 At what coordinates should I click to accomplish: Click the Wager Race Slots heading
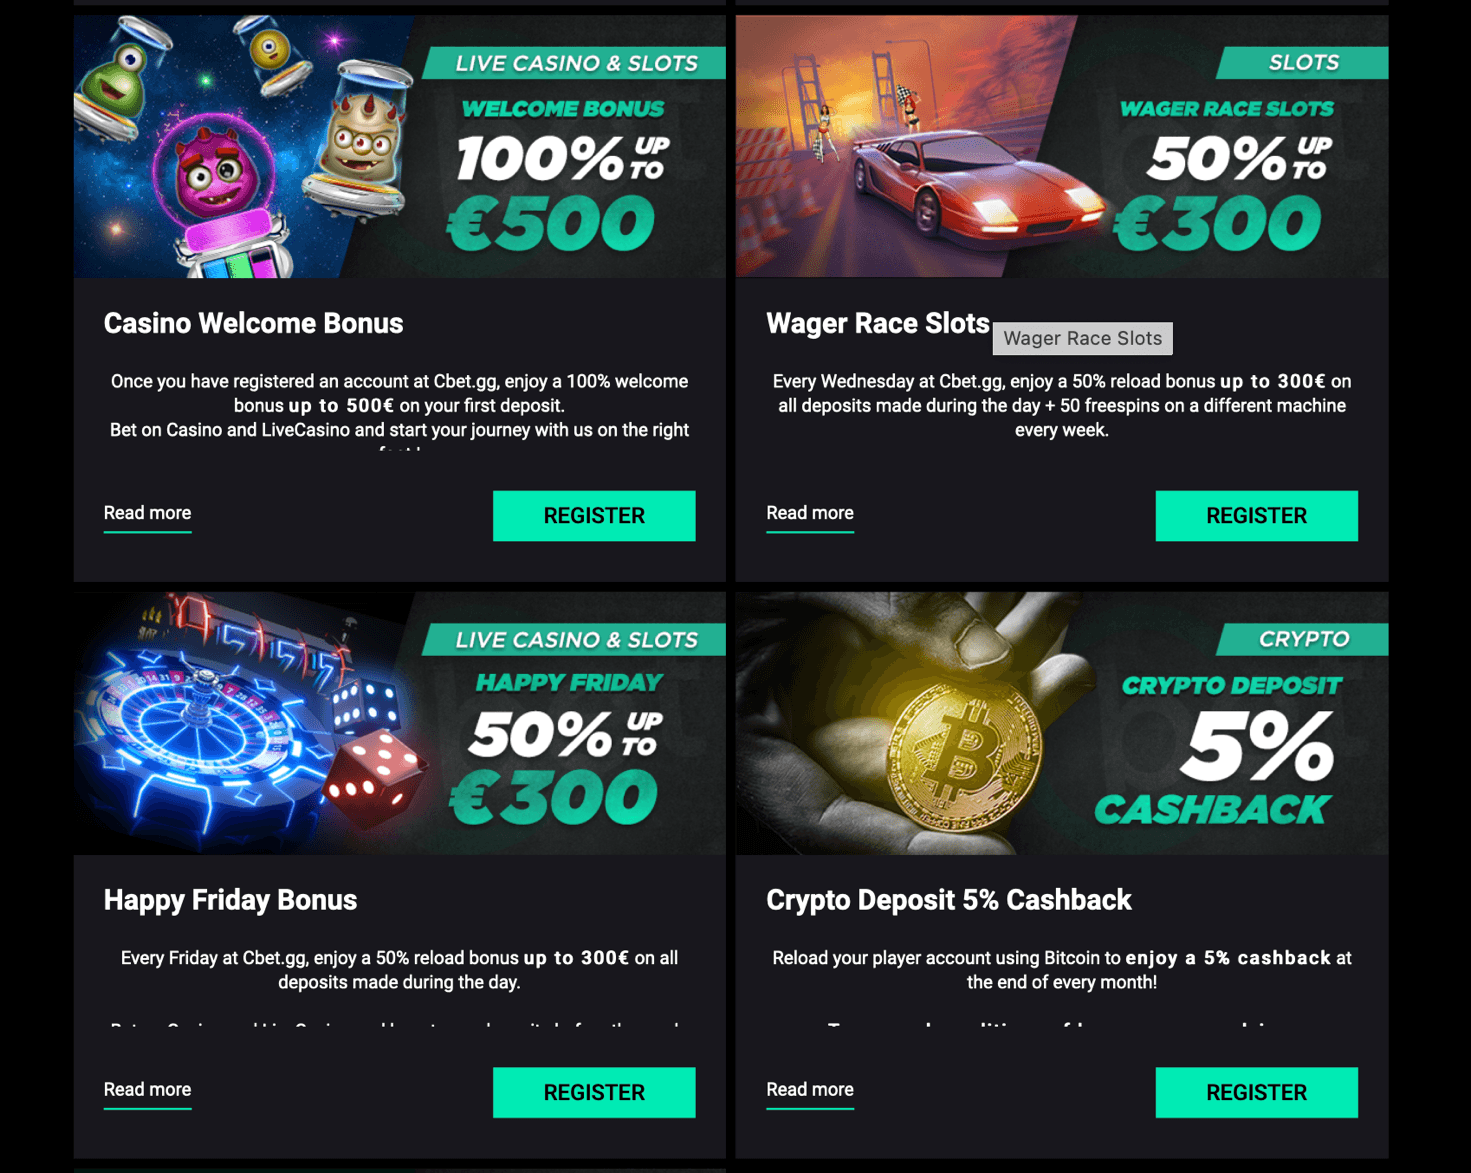click(x=877, y=323)
